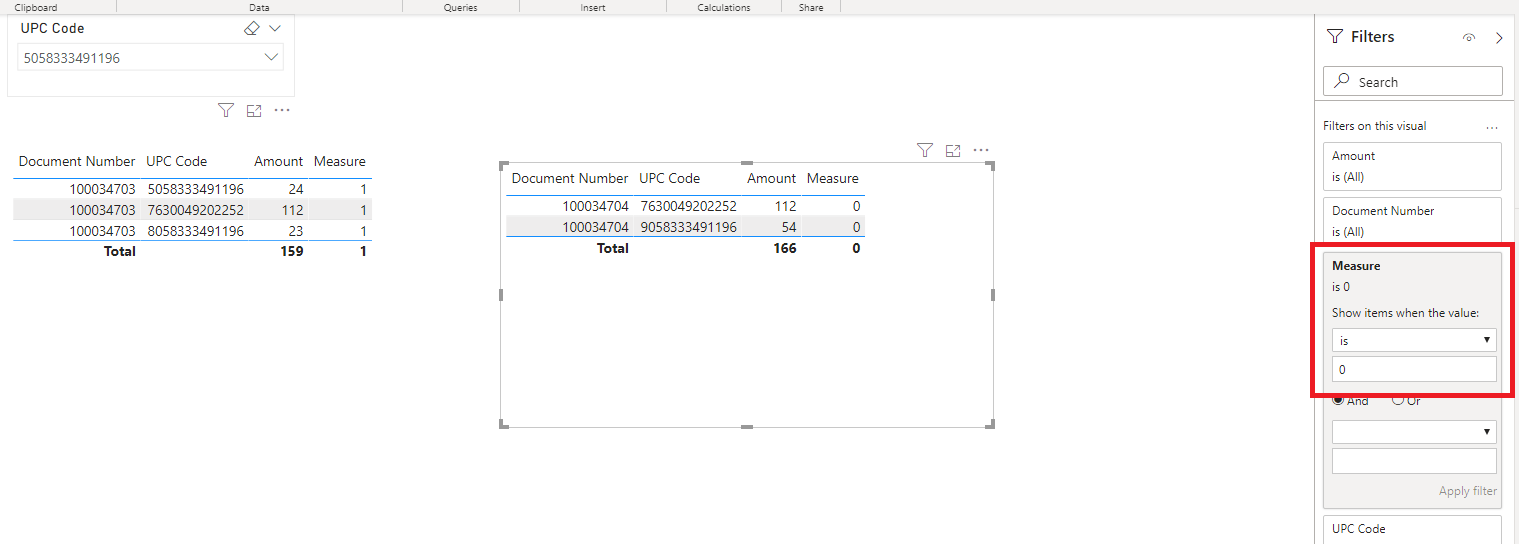The height and width of the screenshot is (544, 1519).
Task: Sort selected table by Amount header
Action: tap(771, 178)
